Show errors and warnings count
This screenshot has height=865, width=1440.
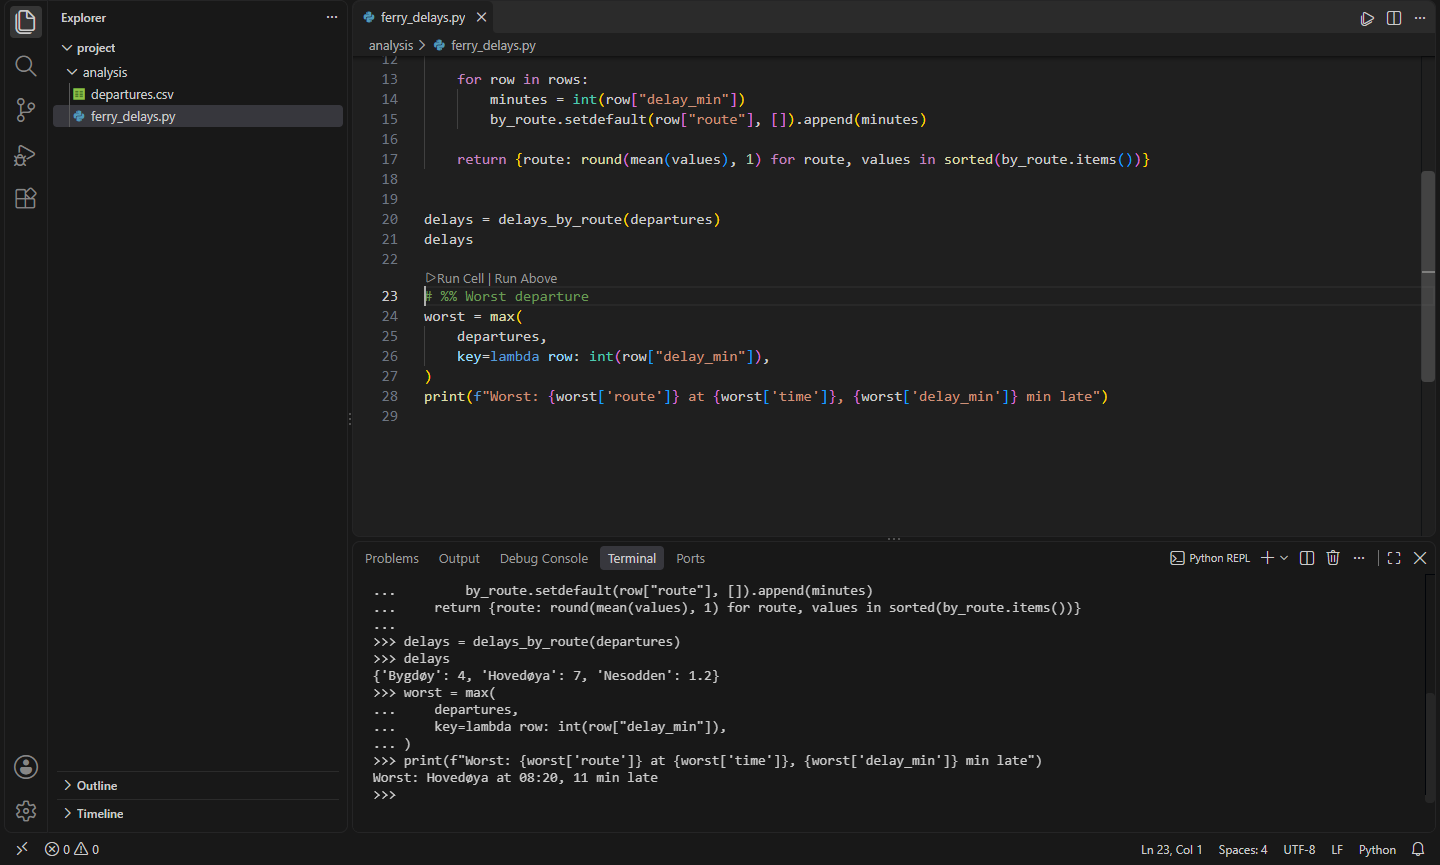tap(72, 850)
